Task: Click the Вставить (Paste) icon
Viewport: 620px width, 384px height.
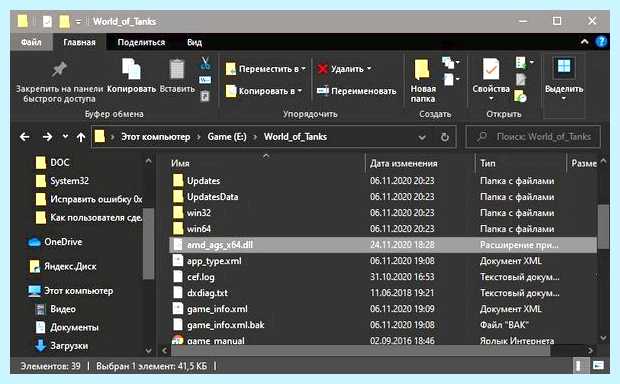Action: tap(177, 70)
